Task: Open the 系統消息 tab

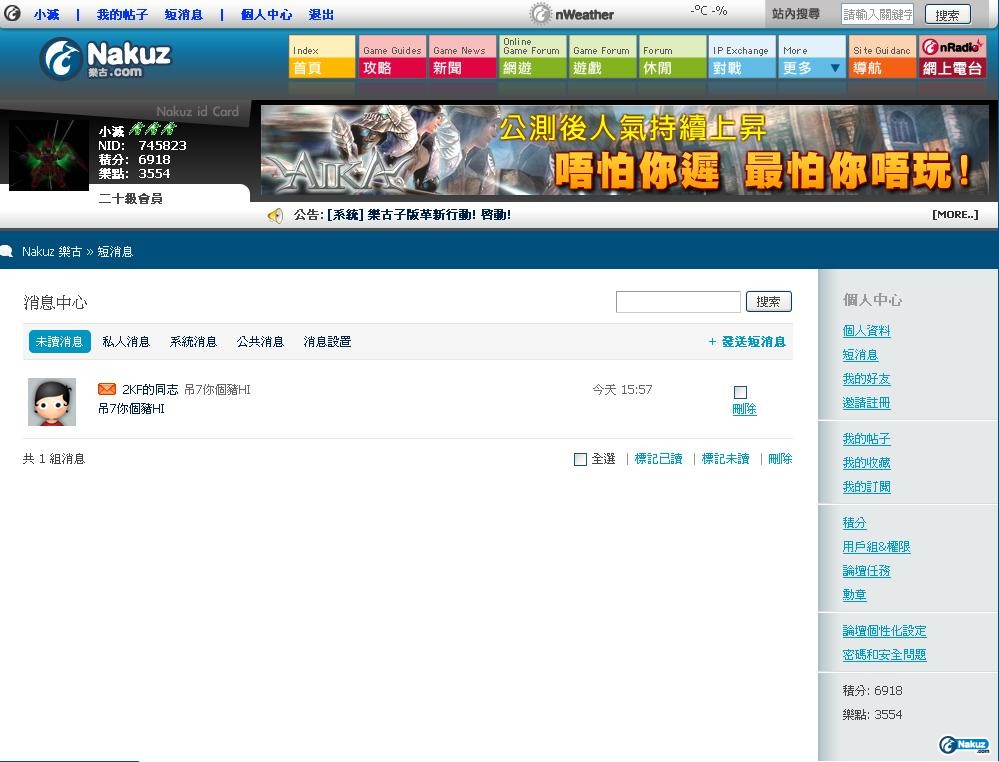Action: pyautogui.click(x=193, y=342)
